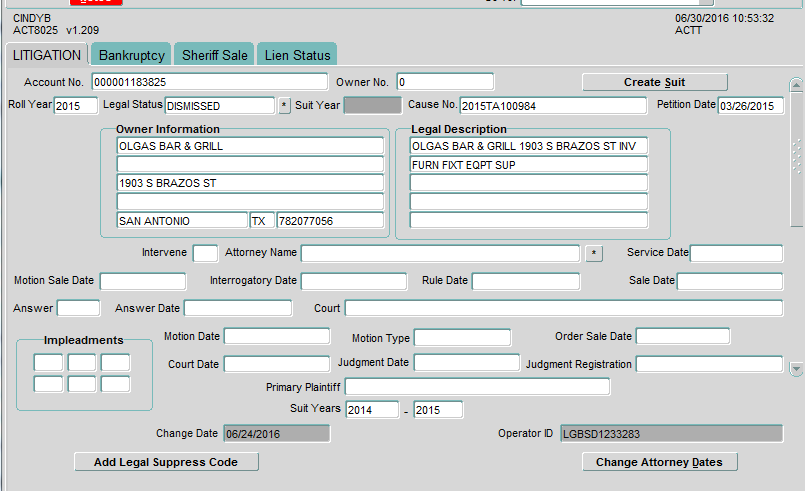Open the Attorney Name lookup asterisk button

[x=594, y=254]
